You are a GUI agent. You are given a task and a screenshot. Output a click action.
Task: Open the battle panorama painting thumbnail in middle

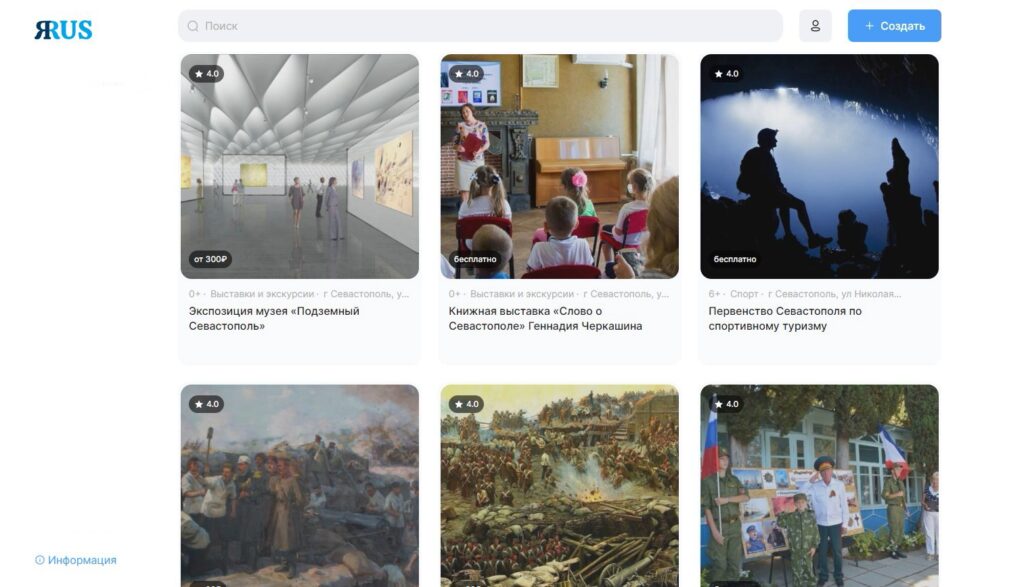pyautogui.click(x=560, y=486)
